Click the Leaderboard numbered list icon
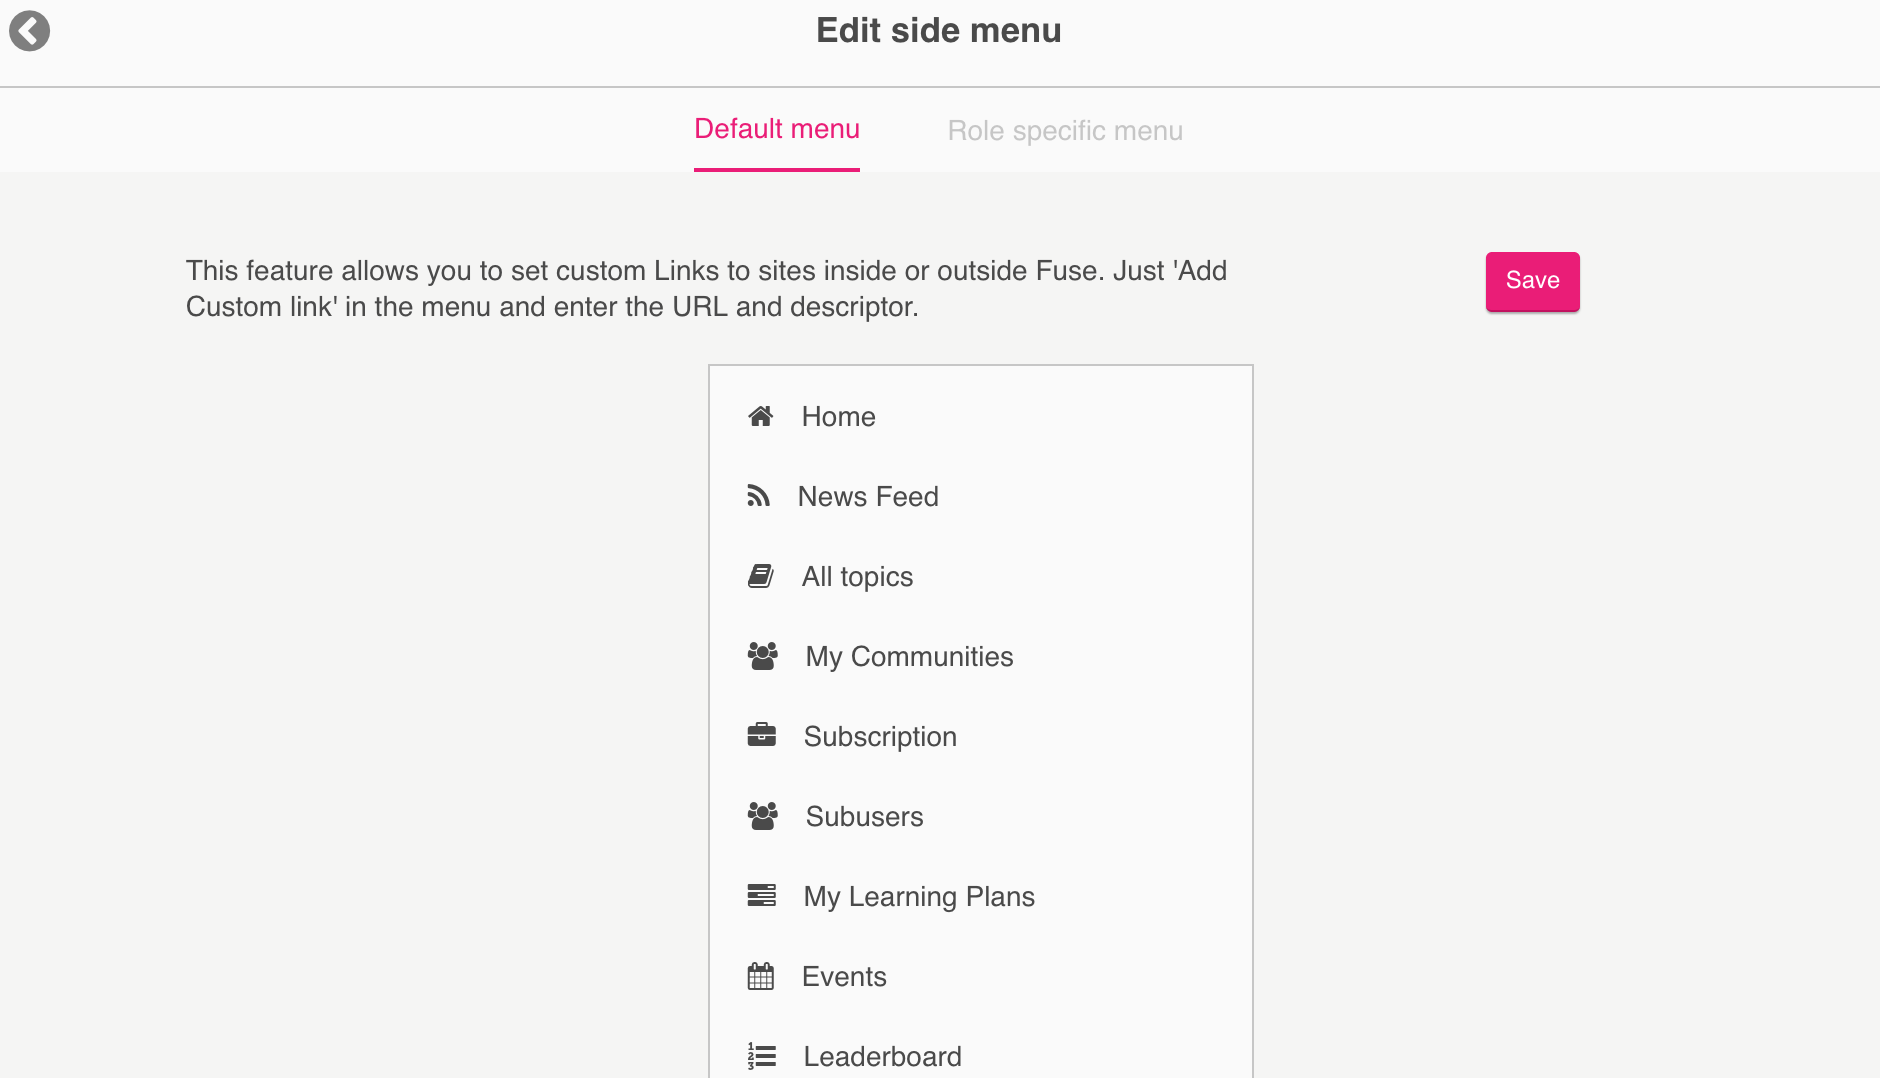This screenshot has width=1880, height=1078. pos(762,1056)
